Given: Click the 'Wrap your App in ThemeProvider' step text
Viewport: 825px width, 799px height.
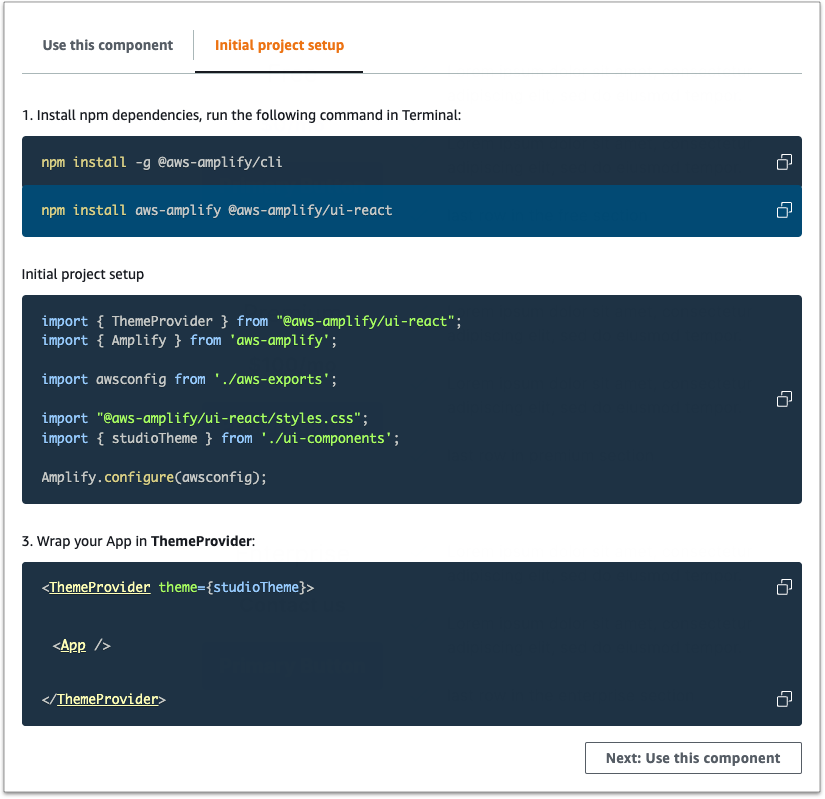Looking at the screenshot, I should click(x=138, y=541).
